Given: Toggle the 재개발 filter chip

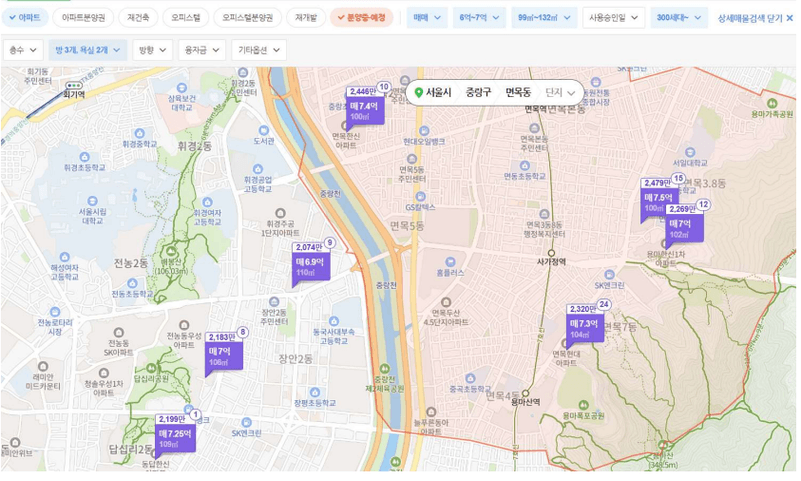Looking at the screenshot, I should (305, 17).
